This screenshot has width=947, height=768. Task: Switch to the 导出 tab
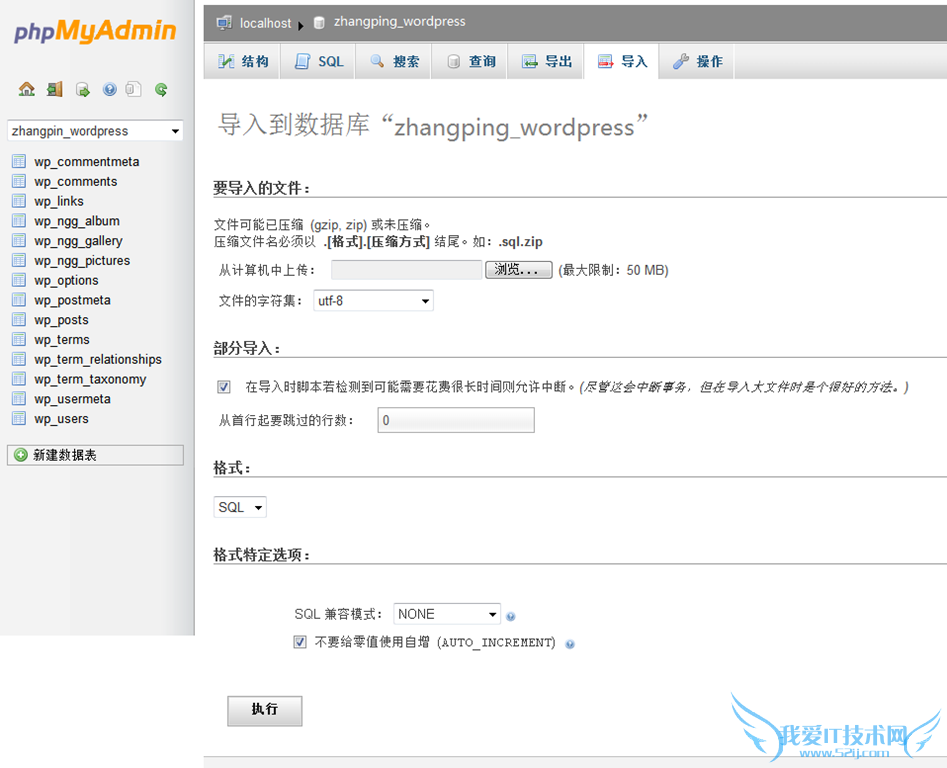546,61
